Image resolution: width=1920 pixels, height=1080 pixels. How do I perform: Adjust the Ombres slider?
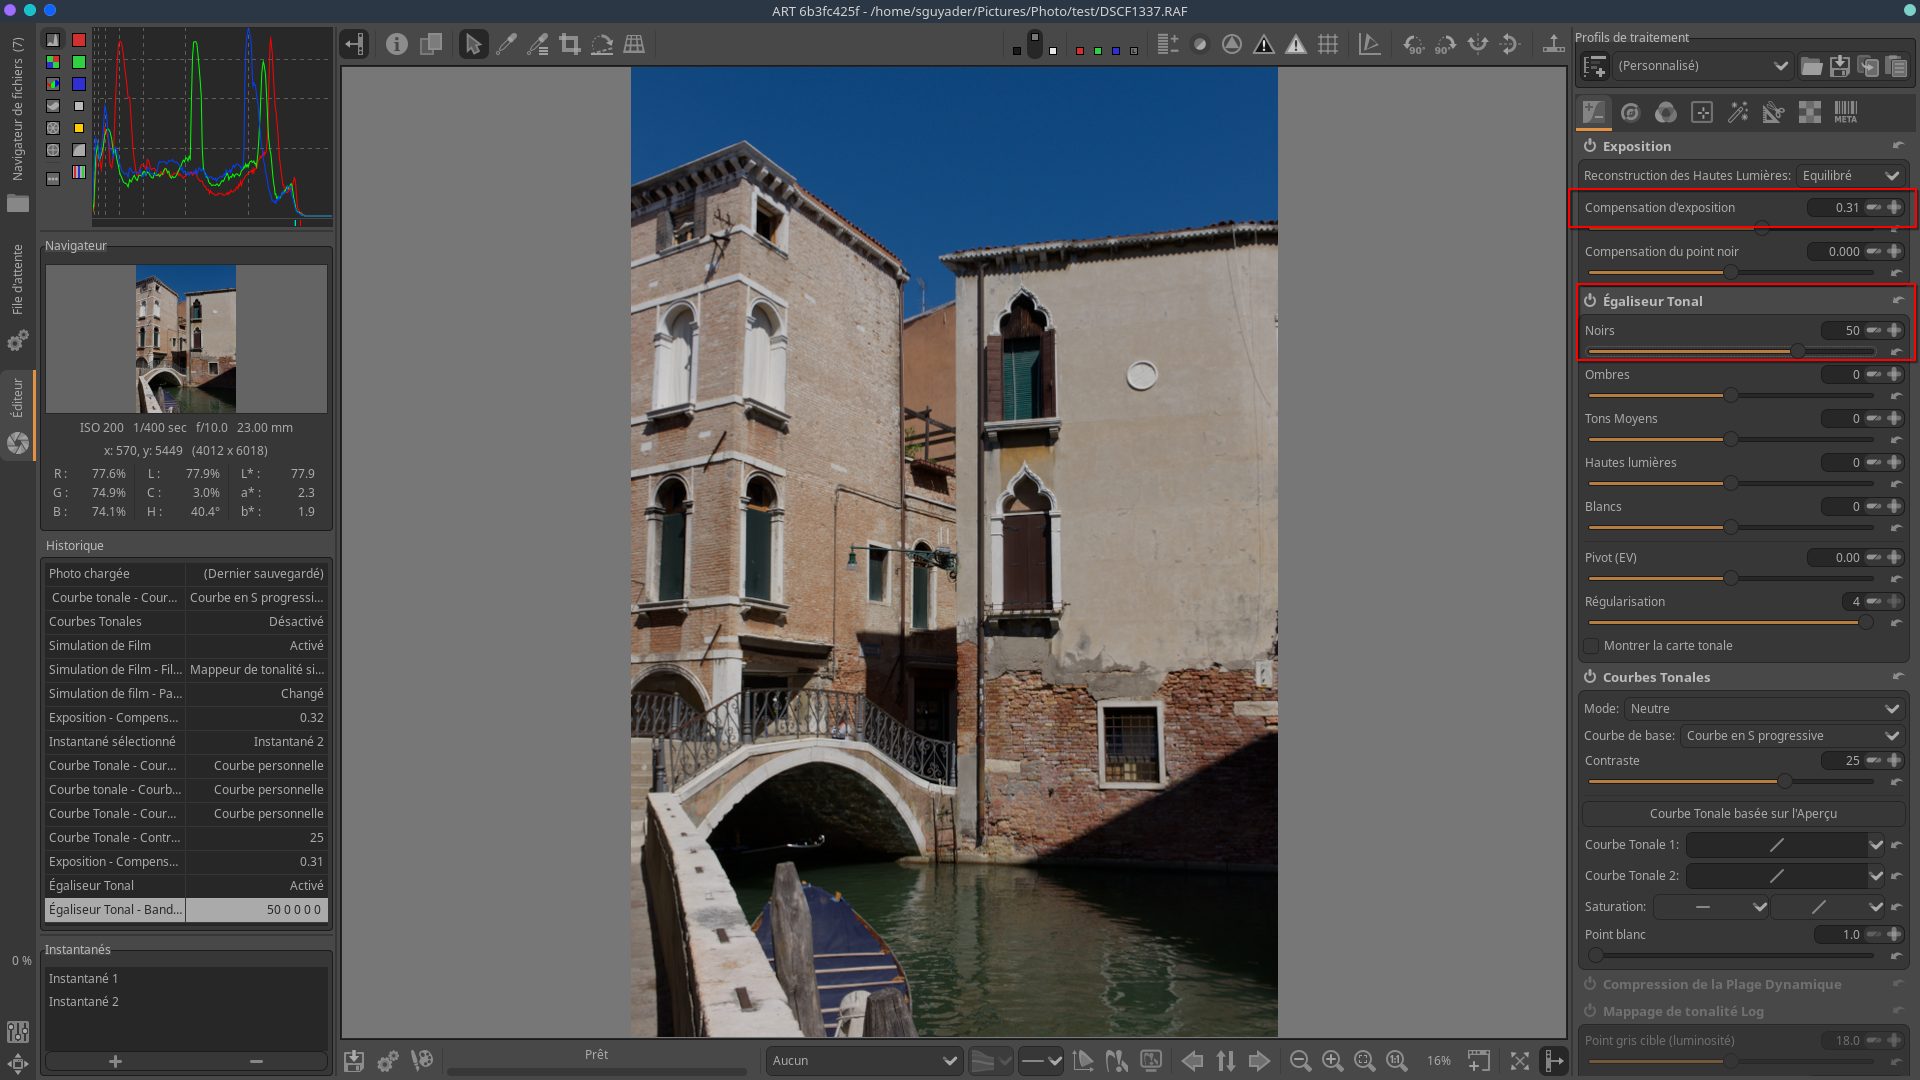pos(1730,395)
